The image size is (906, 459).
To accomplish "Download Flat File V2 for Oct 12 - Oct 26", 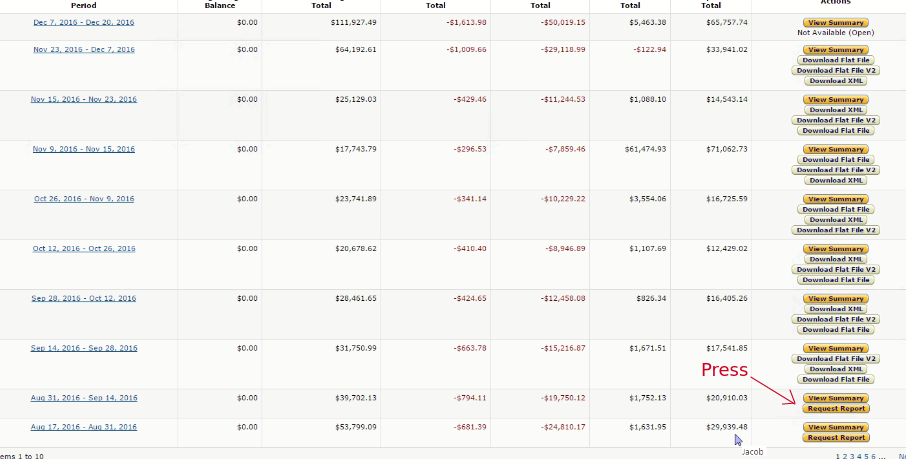I will pyautogui.click(x=835, y=270).
